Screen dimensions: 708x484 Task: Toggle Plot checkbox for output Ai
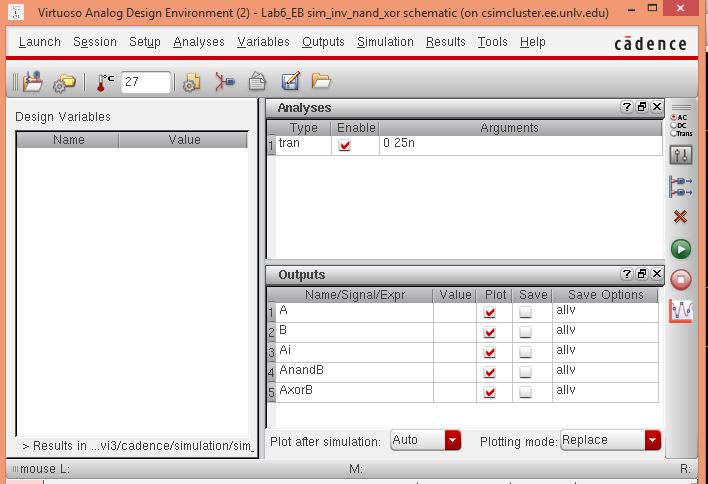[x=489, y=352]
